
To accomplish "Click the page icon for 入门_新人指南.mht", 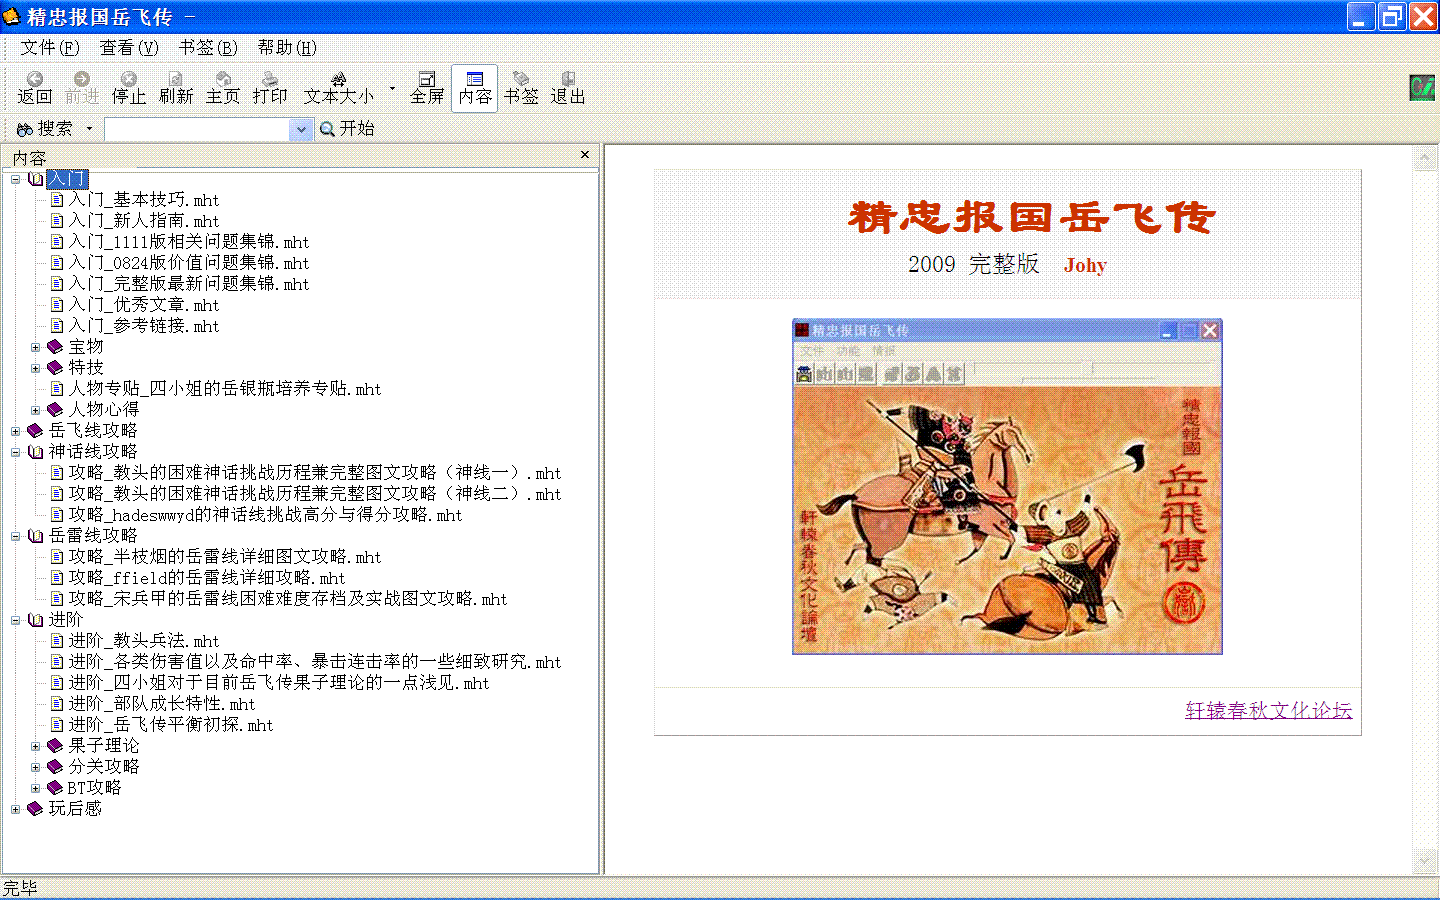I will click(x=57, y=221).
